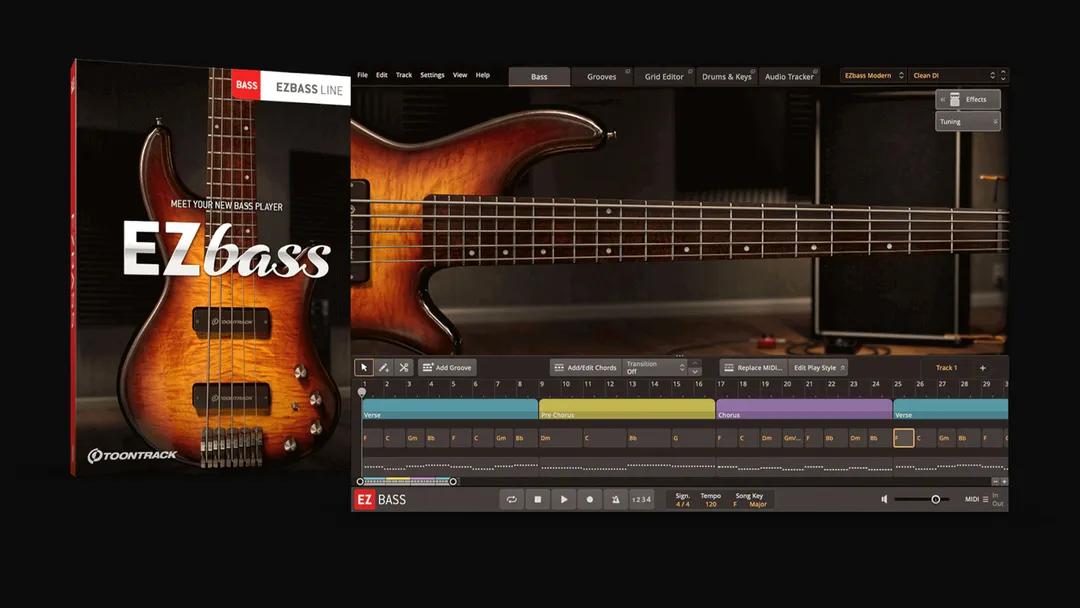The height and width of the screenshot is (608, 1080).
Task: Click bar 17 on the timeline ruler
Action: pyautogui.click(x=721, y=384)
